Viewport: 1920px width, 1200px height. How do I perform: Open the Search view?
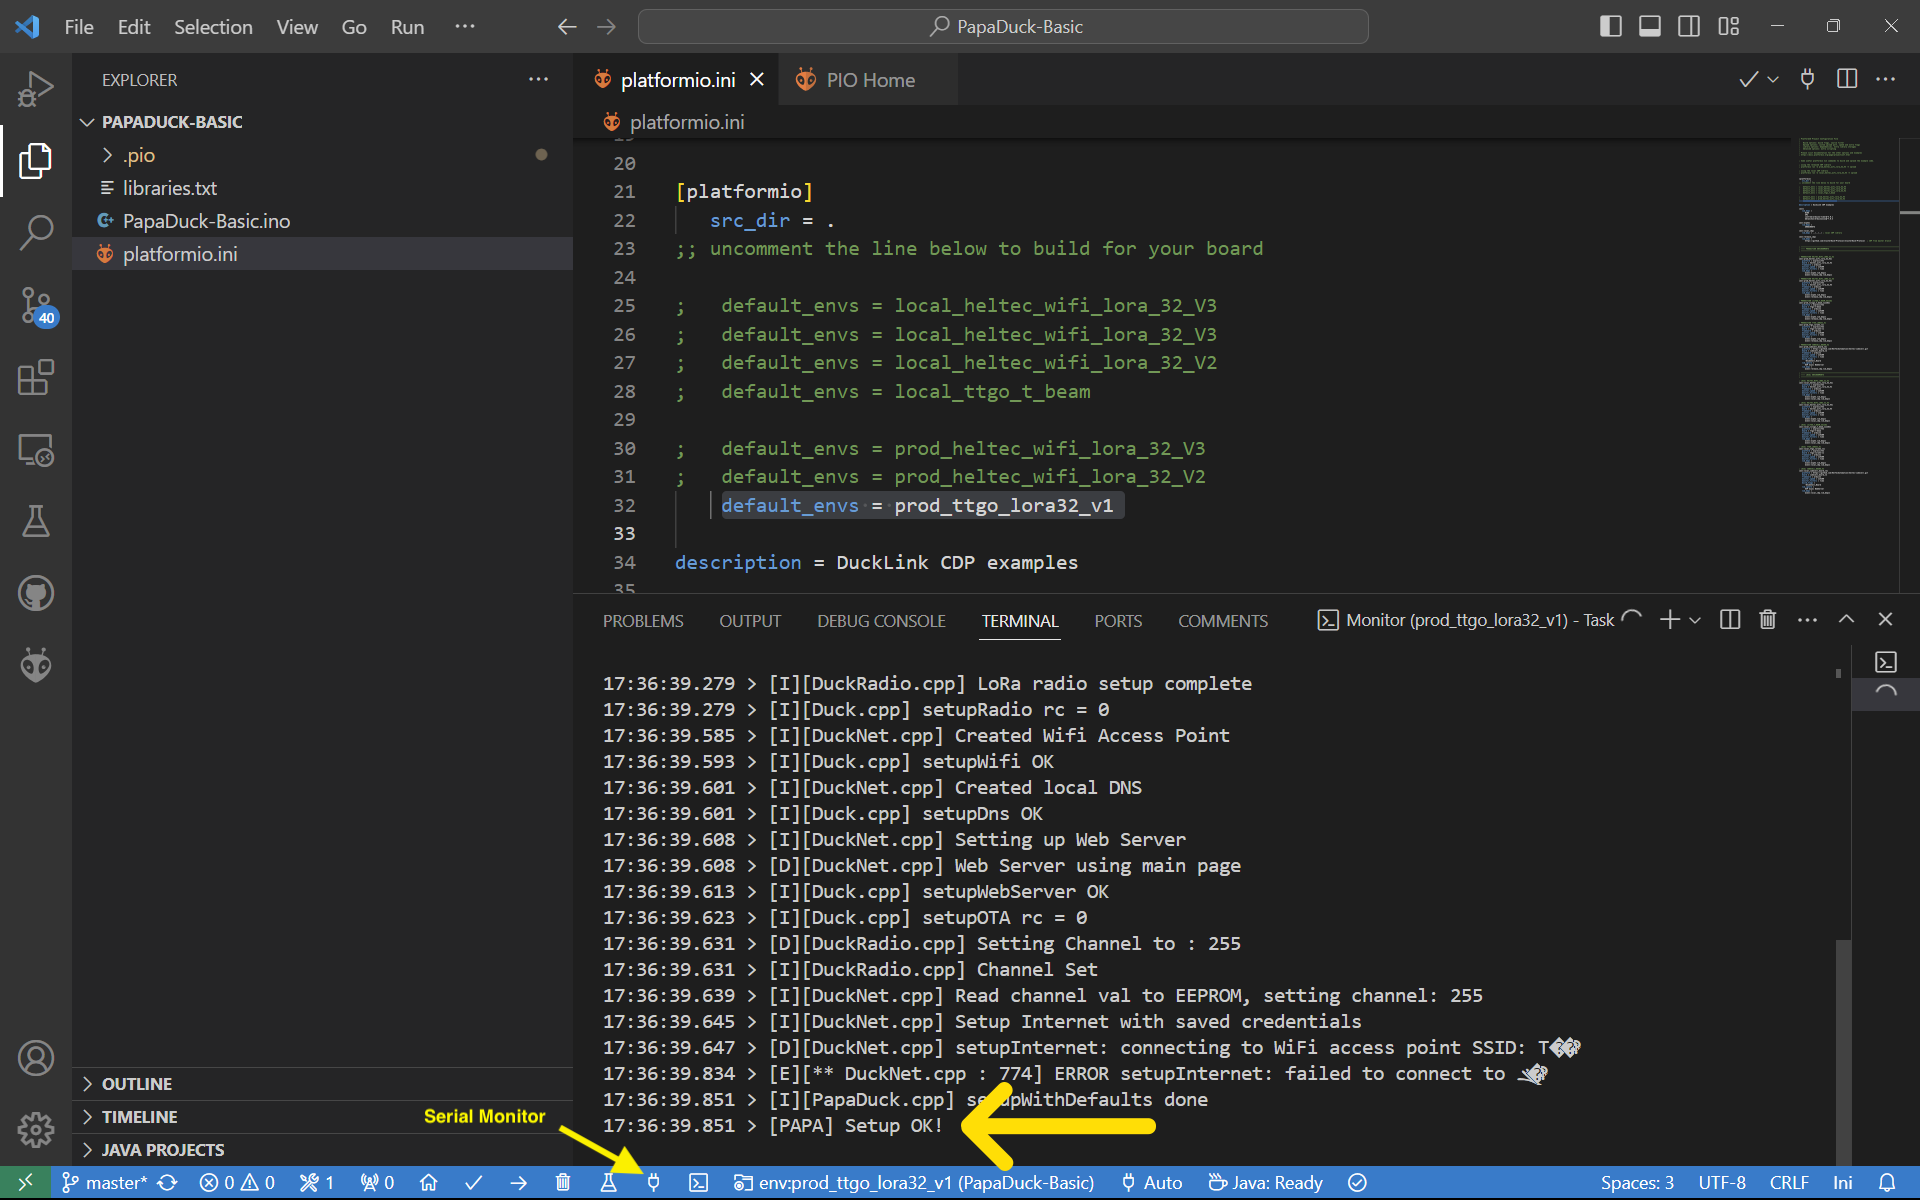(x=36, y=233)
